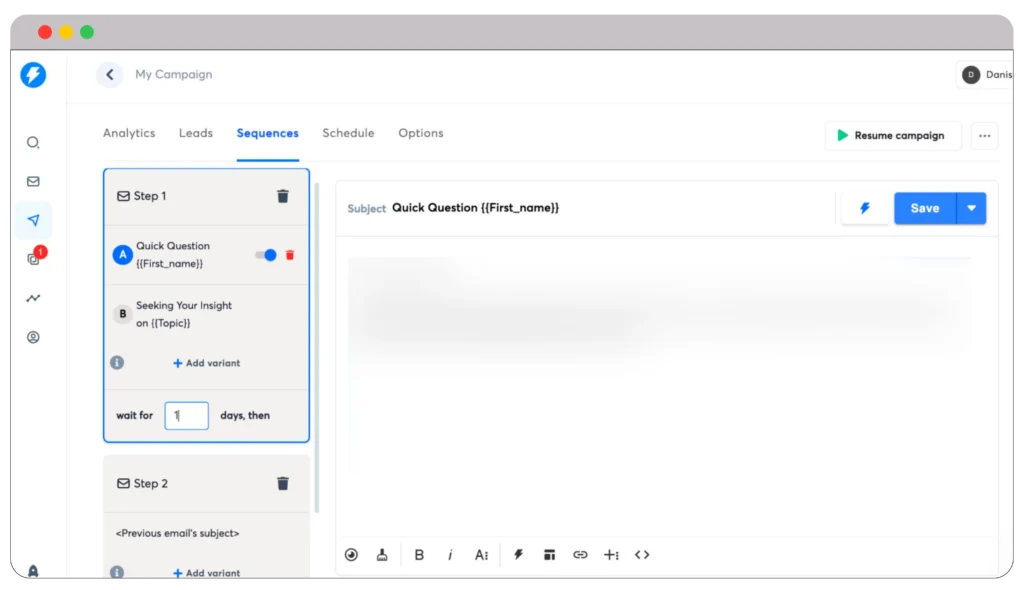Open the account icon in the sidebar
The height and width of the screenshot is (590, 1024).
[33, 337]
